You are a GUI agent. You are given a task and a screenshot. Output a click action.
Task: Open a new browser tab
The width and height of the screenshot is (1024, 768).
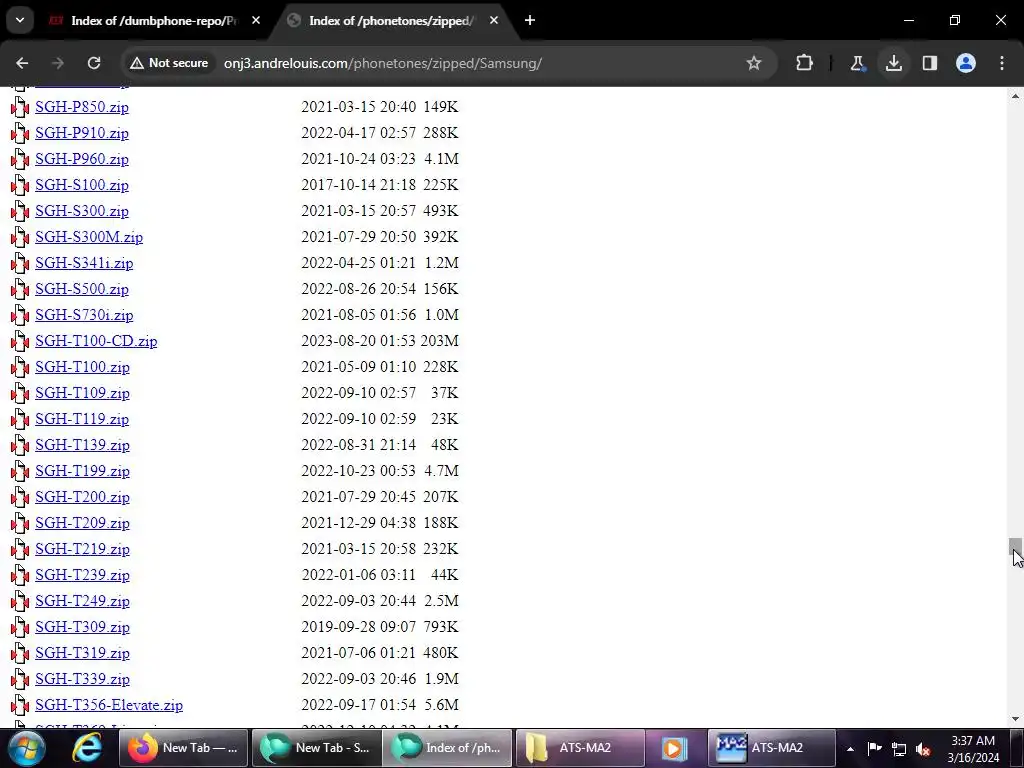click(x=530, y=21)
